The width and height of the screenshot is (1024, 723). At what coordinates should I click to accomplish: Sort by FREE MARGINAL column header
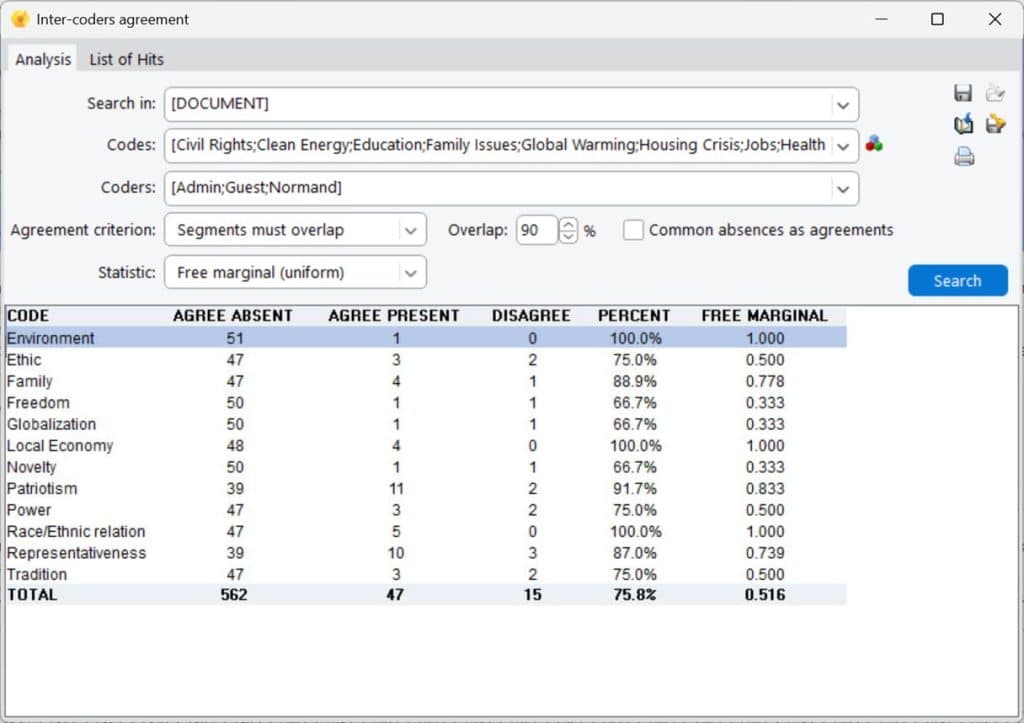765,315
